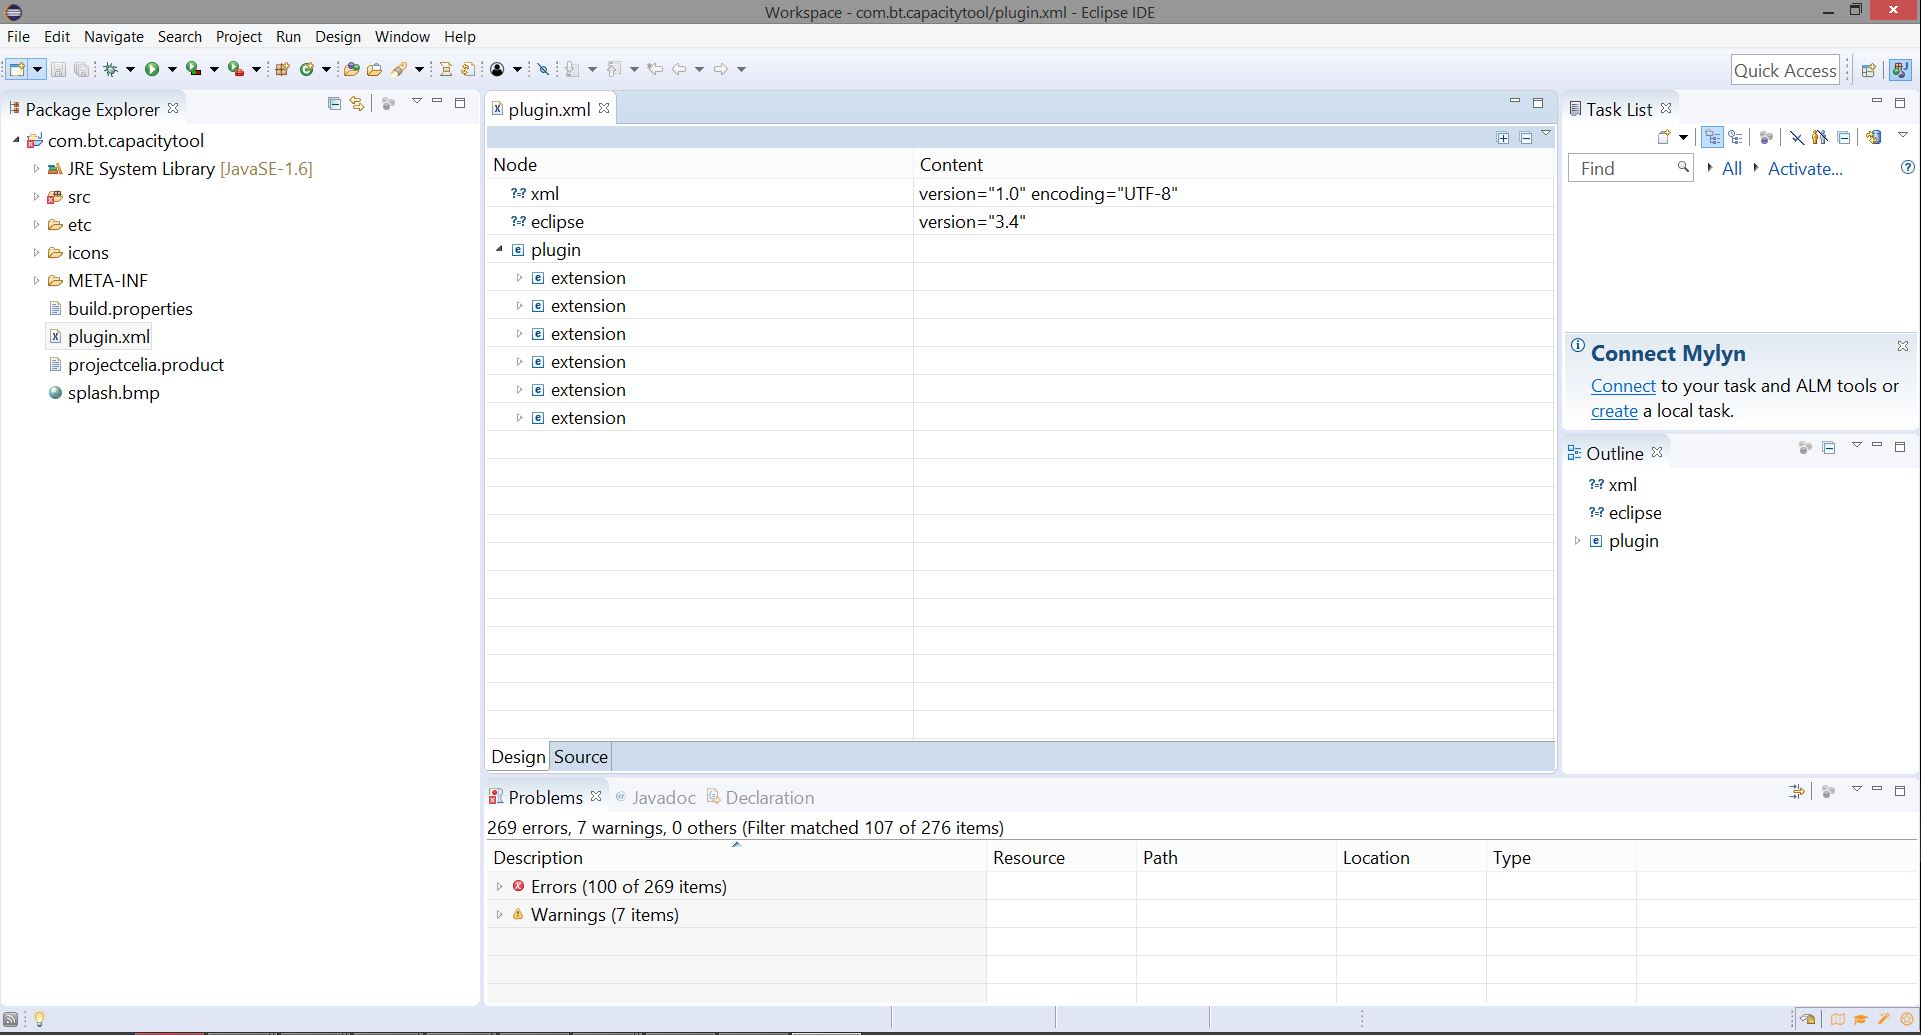Screen dimensions: 1921x1035
Task: Click the Previous Annotation toolbar icon
Action: tap(613, 69)
